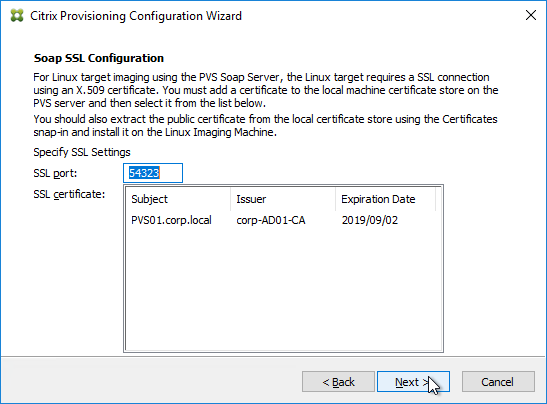Click the Soap SSL Configuration heading

(x=99, y=58)
